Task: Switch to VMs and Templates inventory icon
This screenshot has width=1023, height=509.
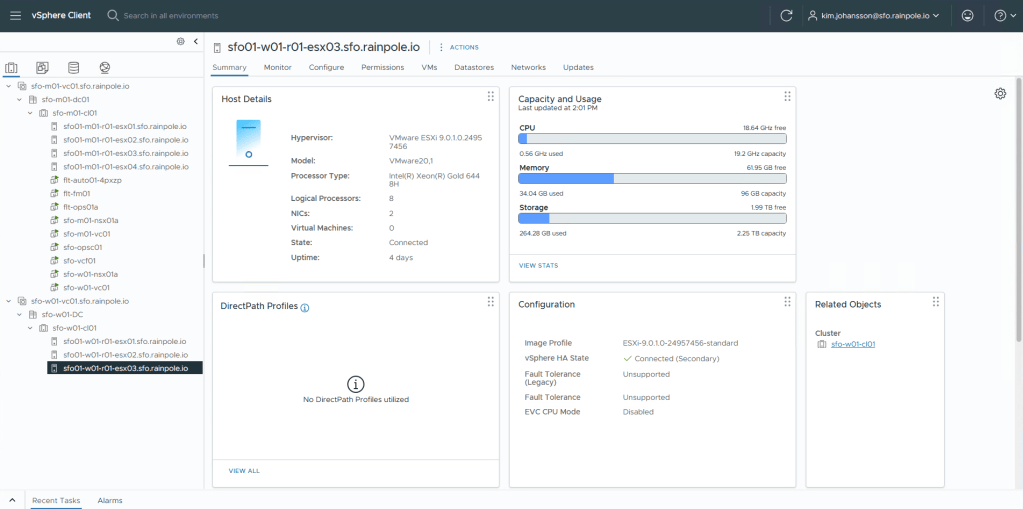Action: point(42,68)
